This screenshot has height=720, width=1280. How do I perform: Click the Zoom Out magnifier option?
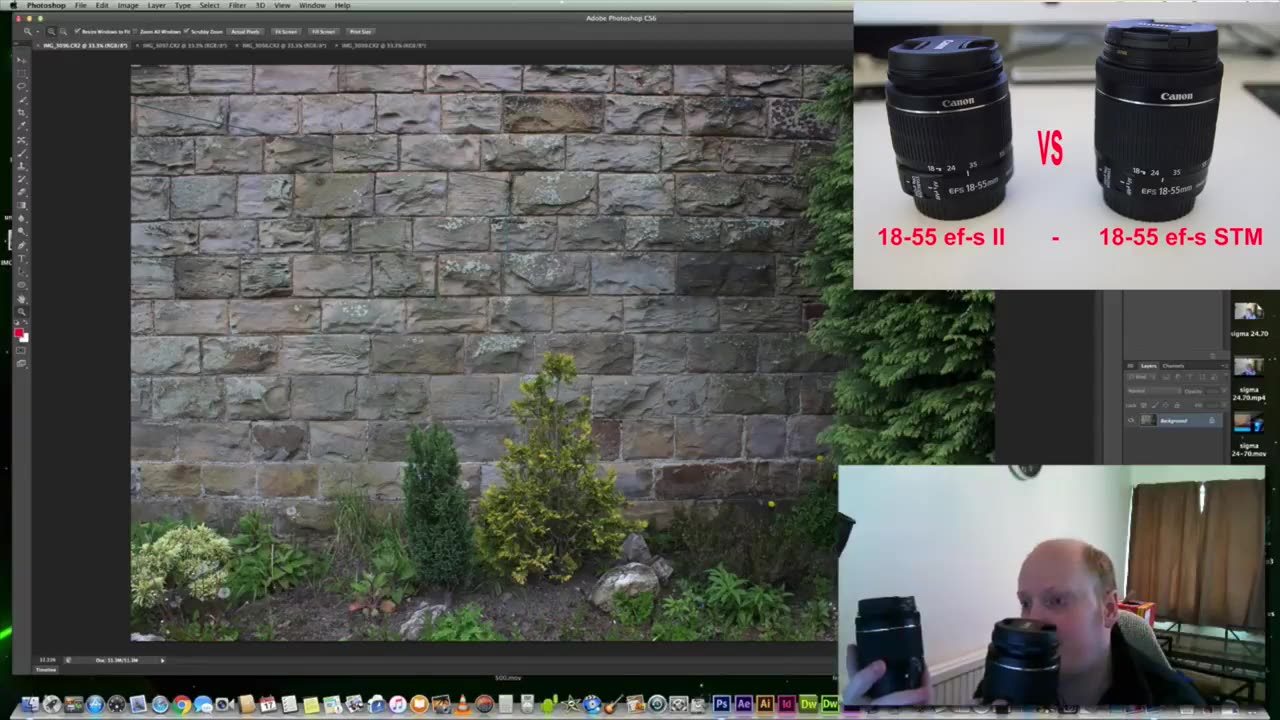[63, 32]
